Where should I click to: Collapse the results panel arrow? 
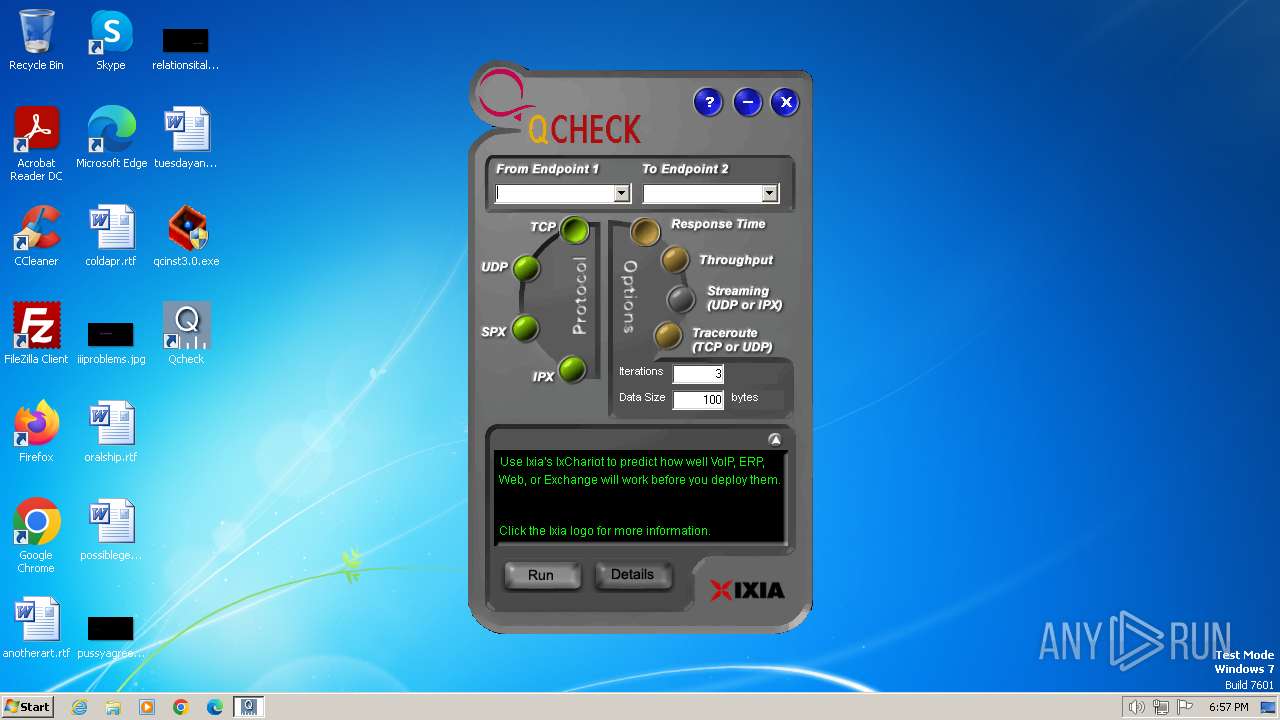pyautogui.click(x=775, y=439)
